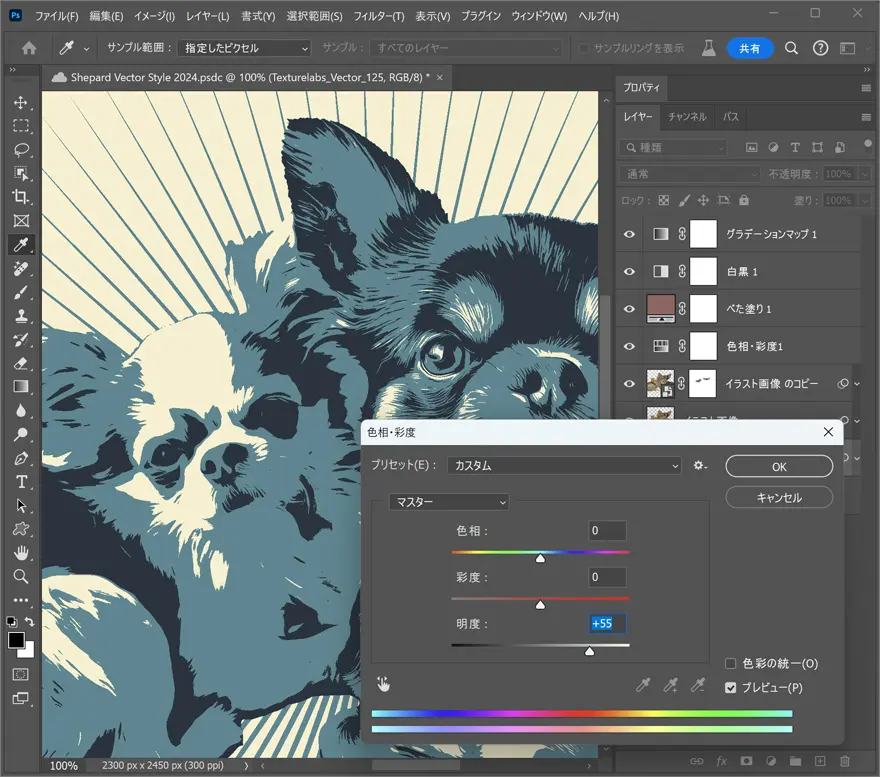Select the Crop tool
880x777 pixels.
coord(21,197)
